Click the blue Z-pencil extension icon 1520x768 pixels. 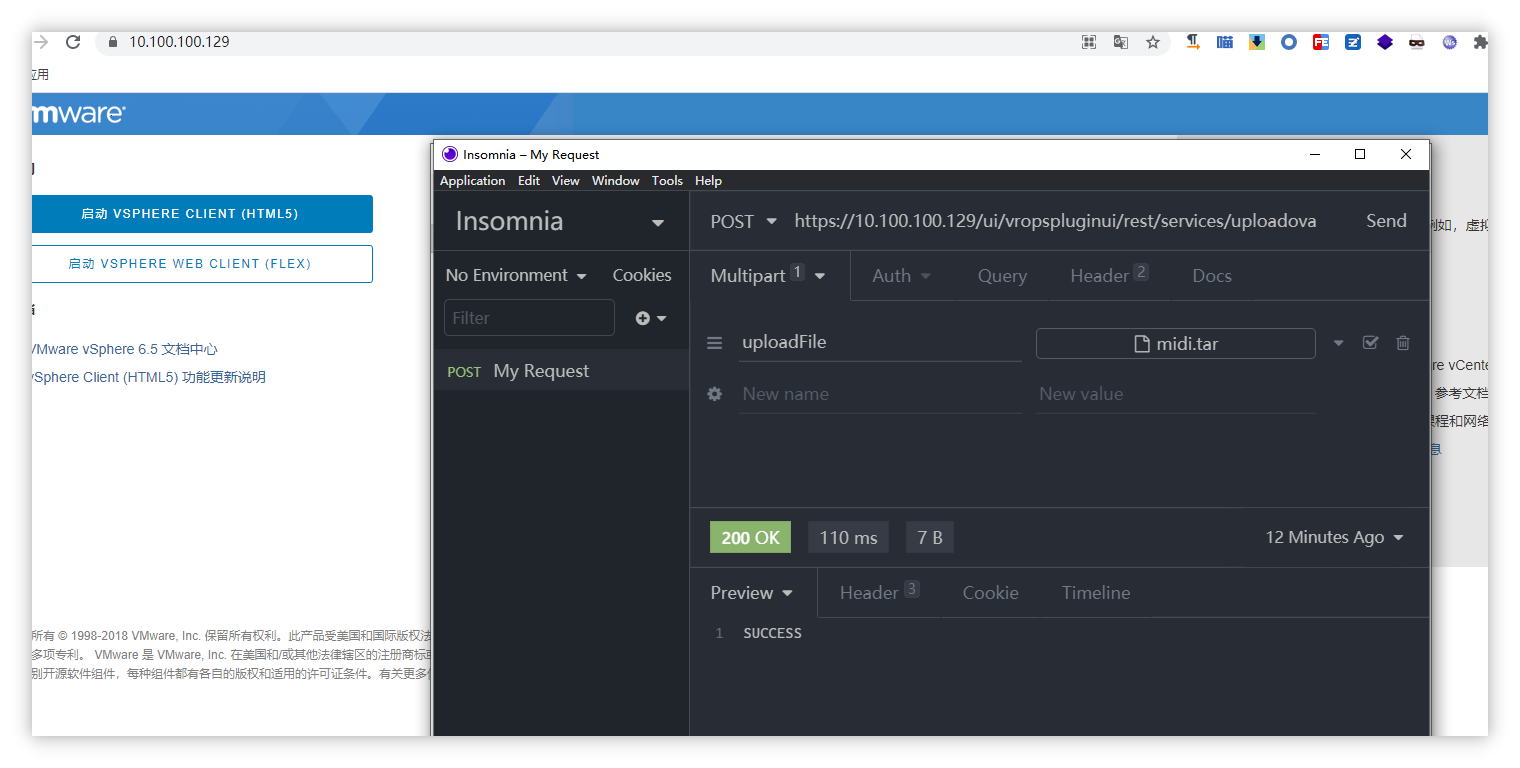point(1353,42)
